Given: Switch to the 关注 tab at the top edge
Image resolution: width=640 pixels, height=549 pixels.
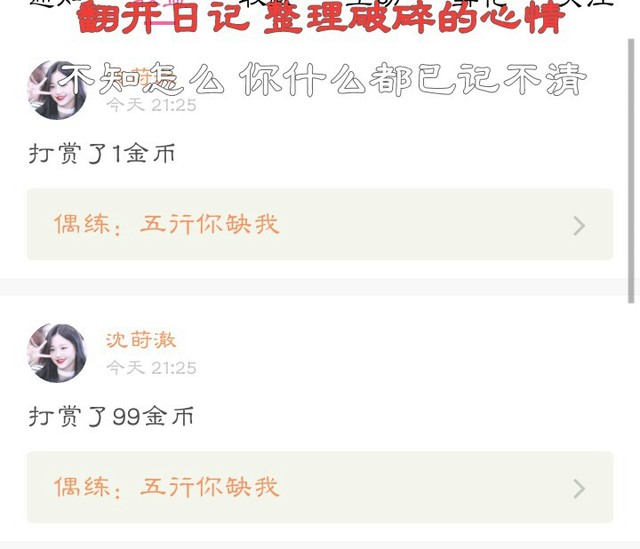Looking at the screenshot, I should click(586, 3).
